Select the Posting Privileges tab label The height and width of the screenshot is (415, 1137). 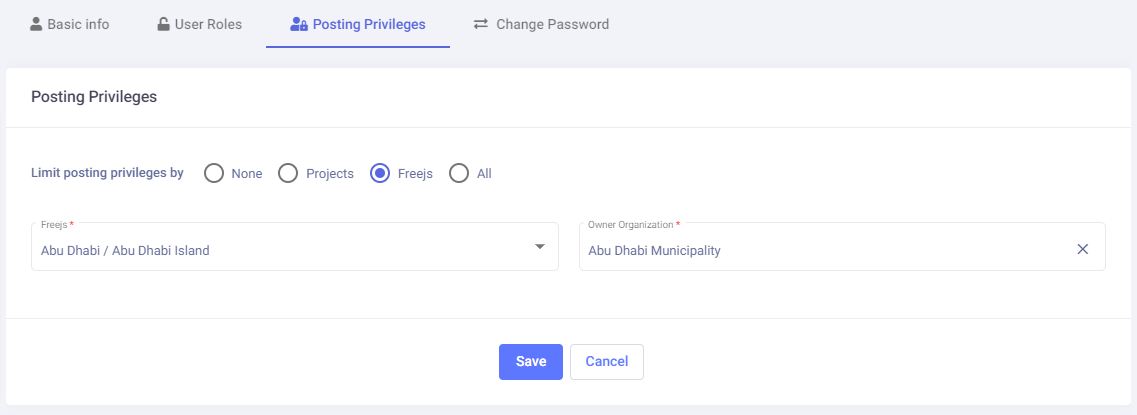click(x=369, y=24)
